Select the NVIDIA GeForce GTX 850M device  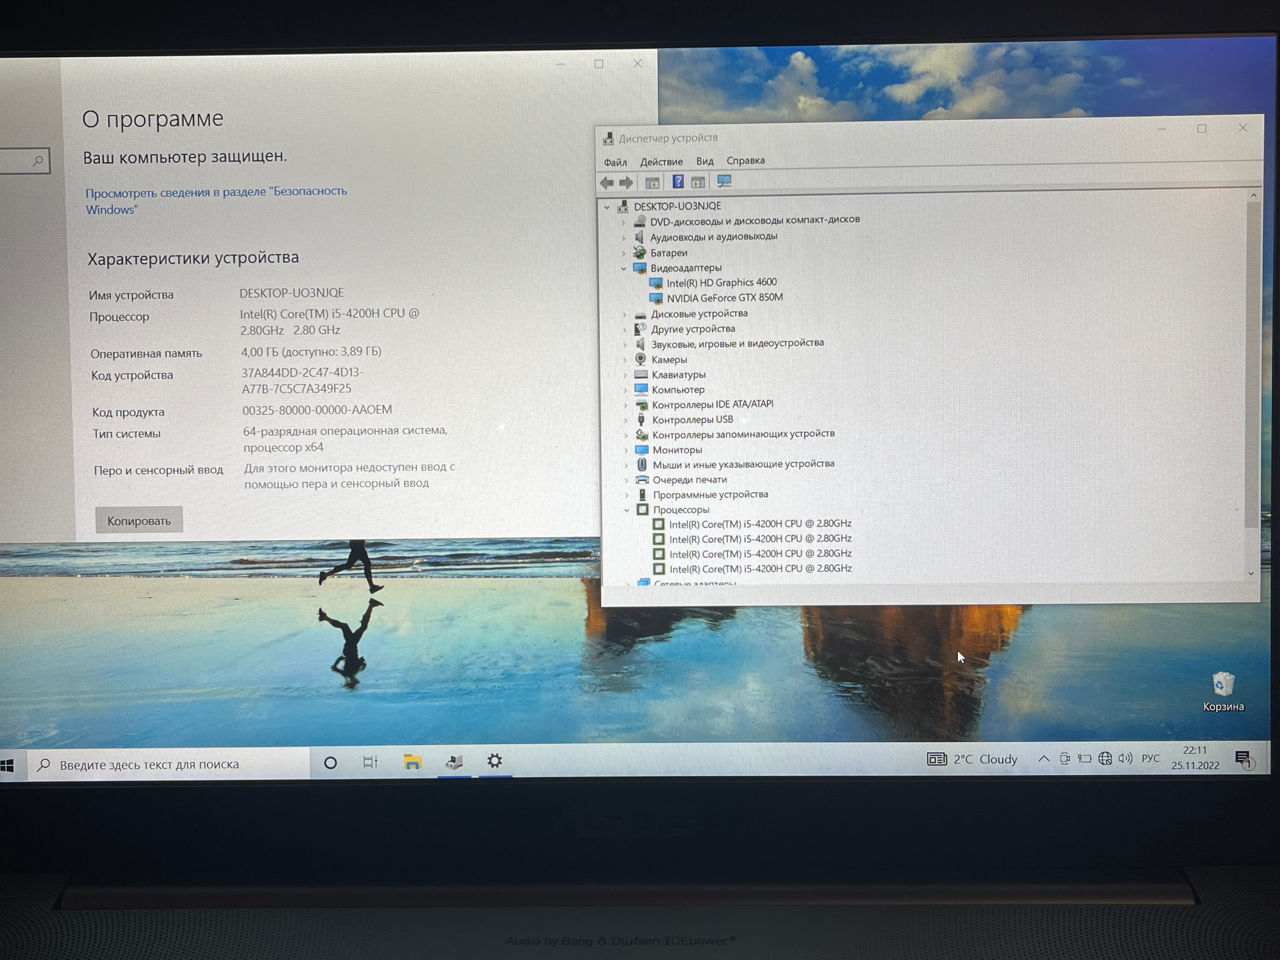click(725, 297)
